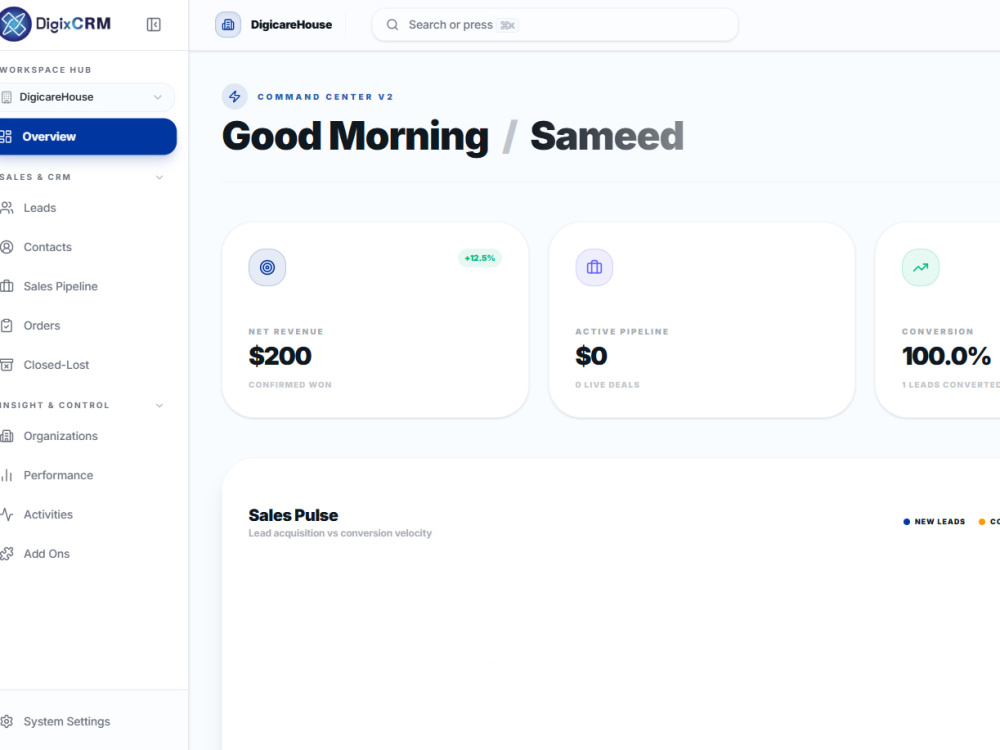The height and width of the screenshot is (750, 1000).
Task: Open Closed-Lost deals
Action: [56, 365]
